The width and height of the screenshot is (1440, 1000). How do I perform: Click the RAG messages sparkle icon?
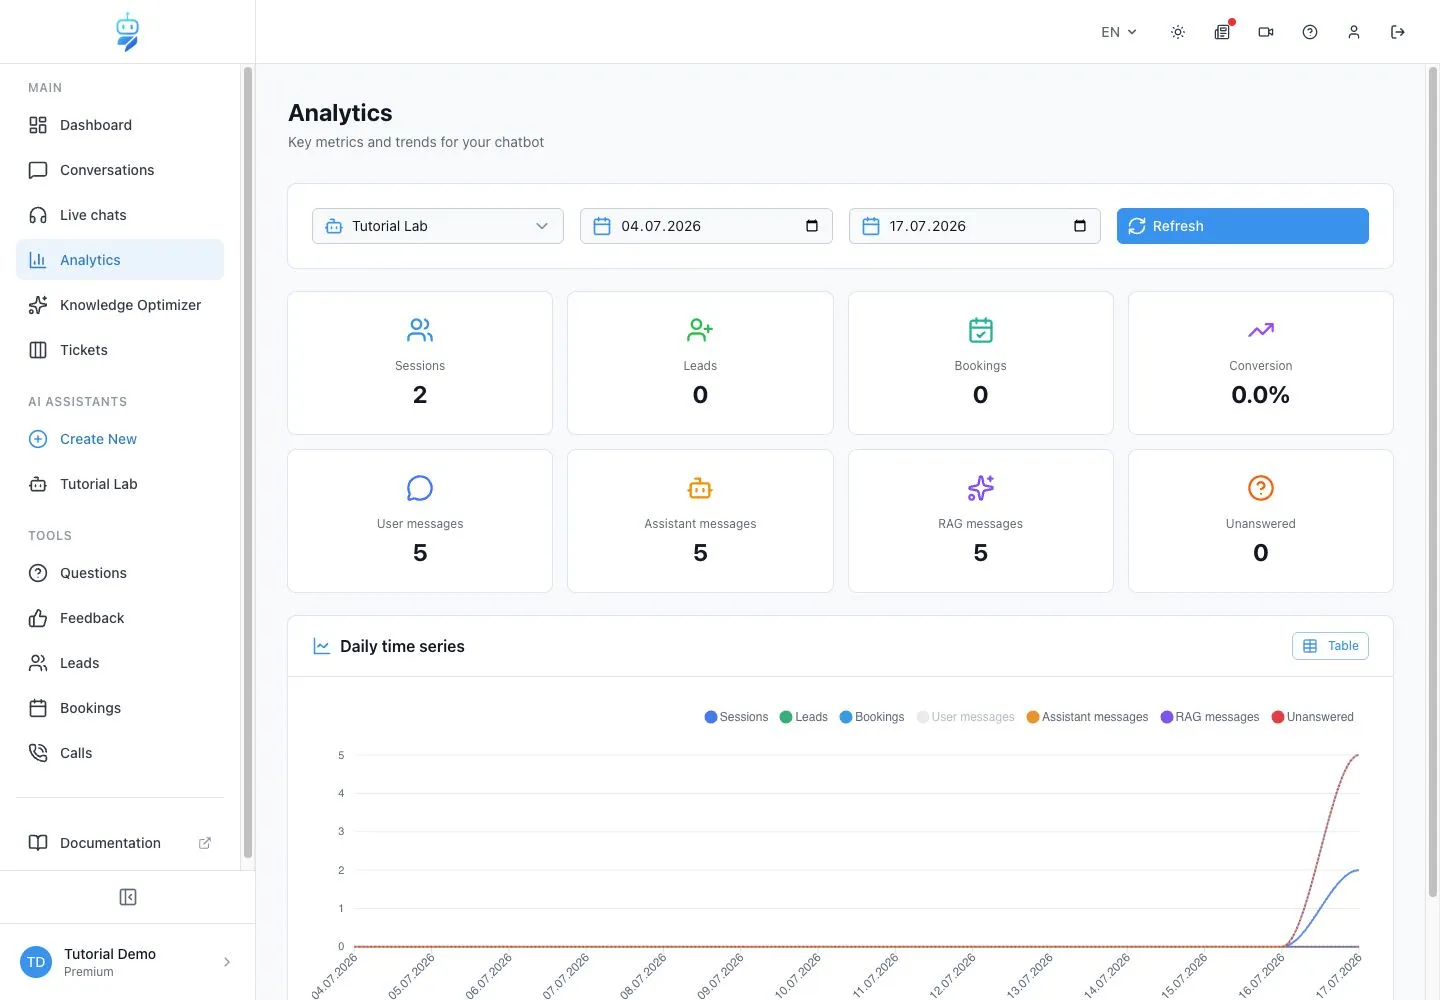coord(981,488)
